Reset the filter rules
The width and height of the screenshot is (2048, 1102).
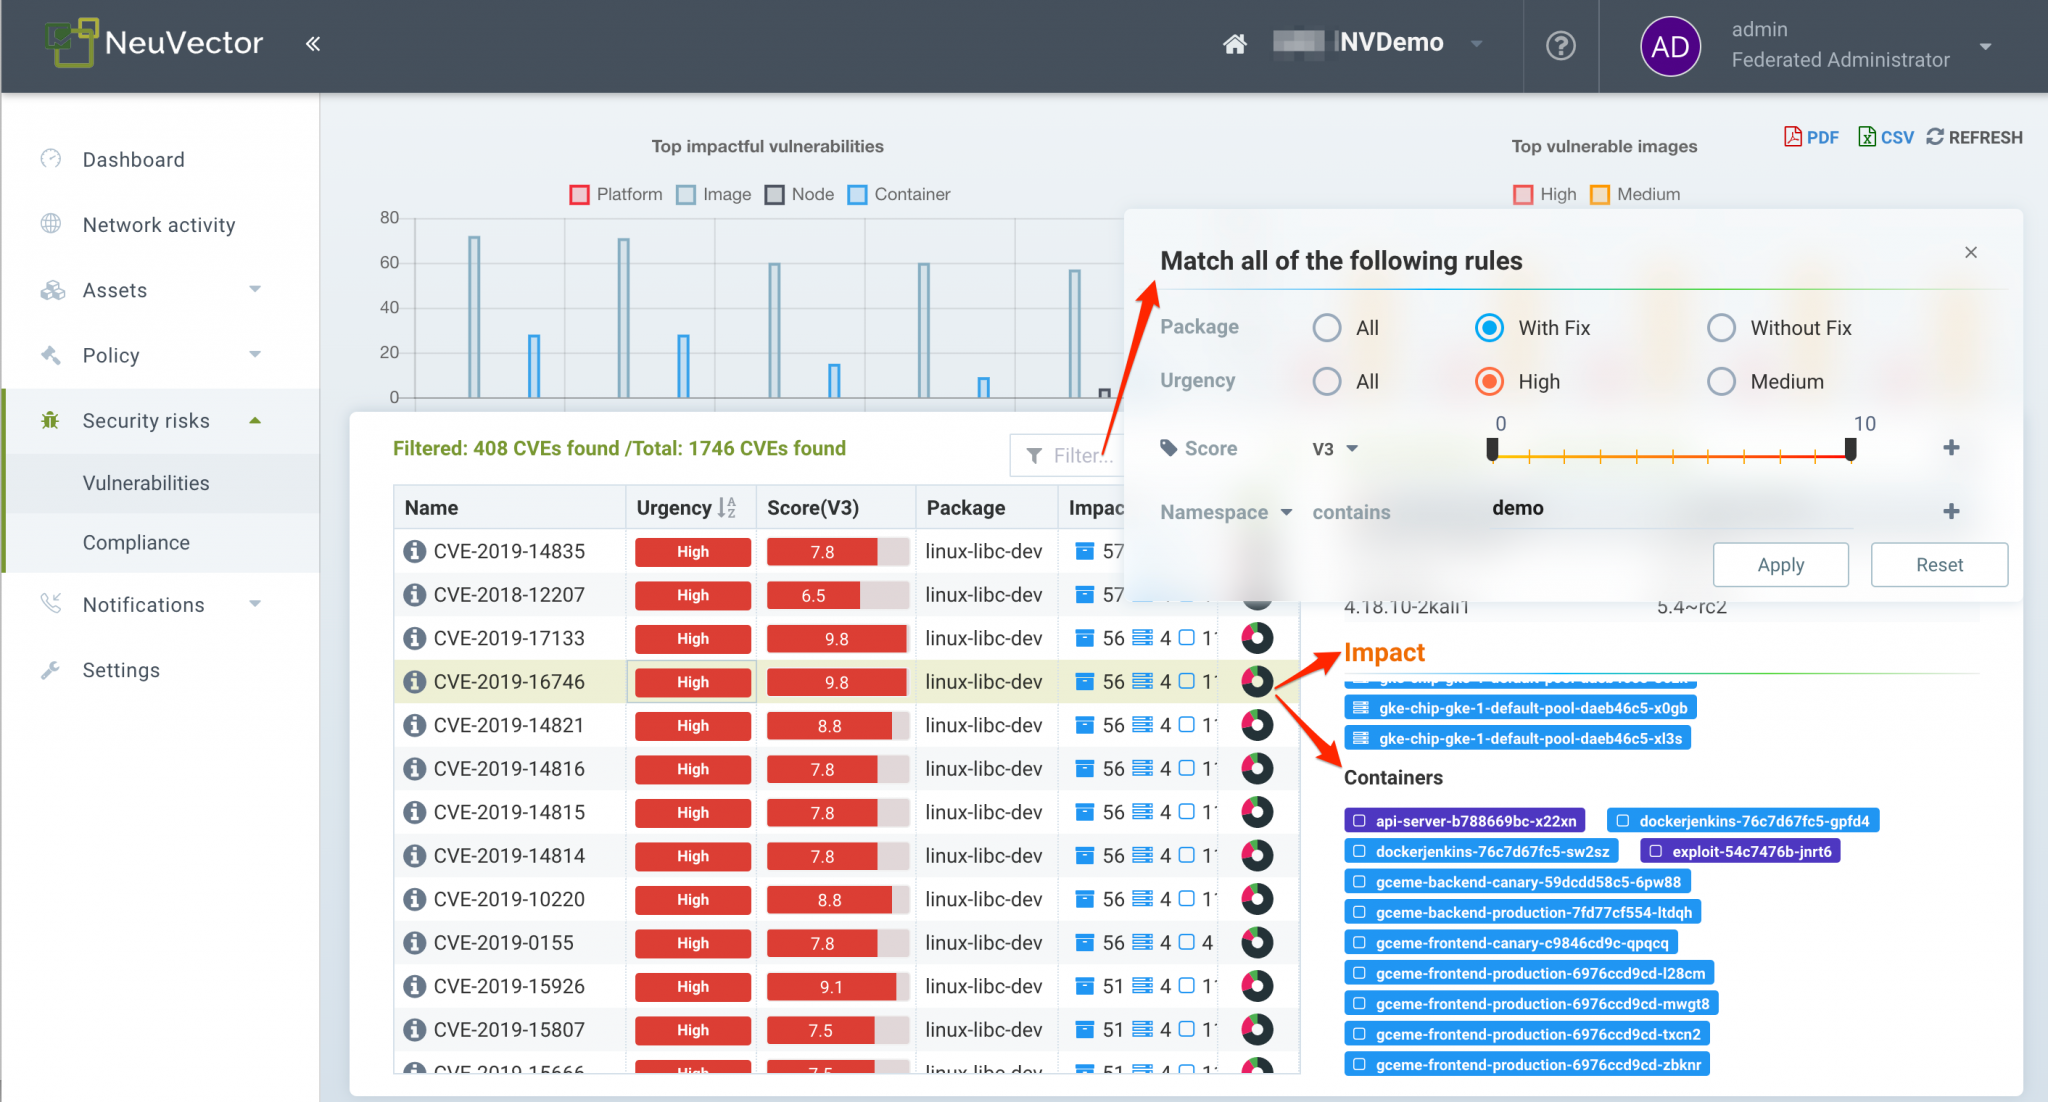click(1938, 564)
